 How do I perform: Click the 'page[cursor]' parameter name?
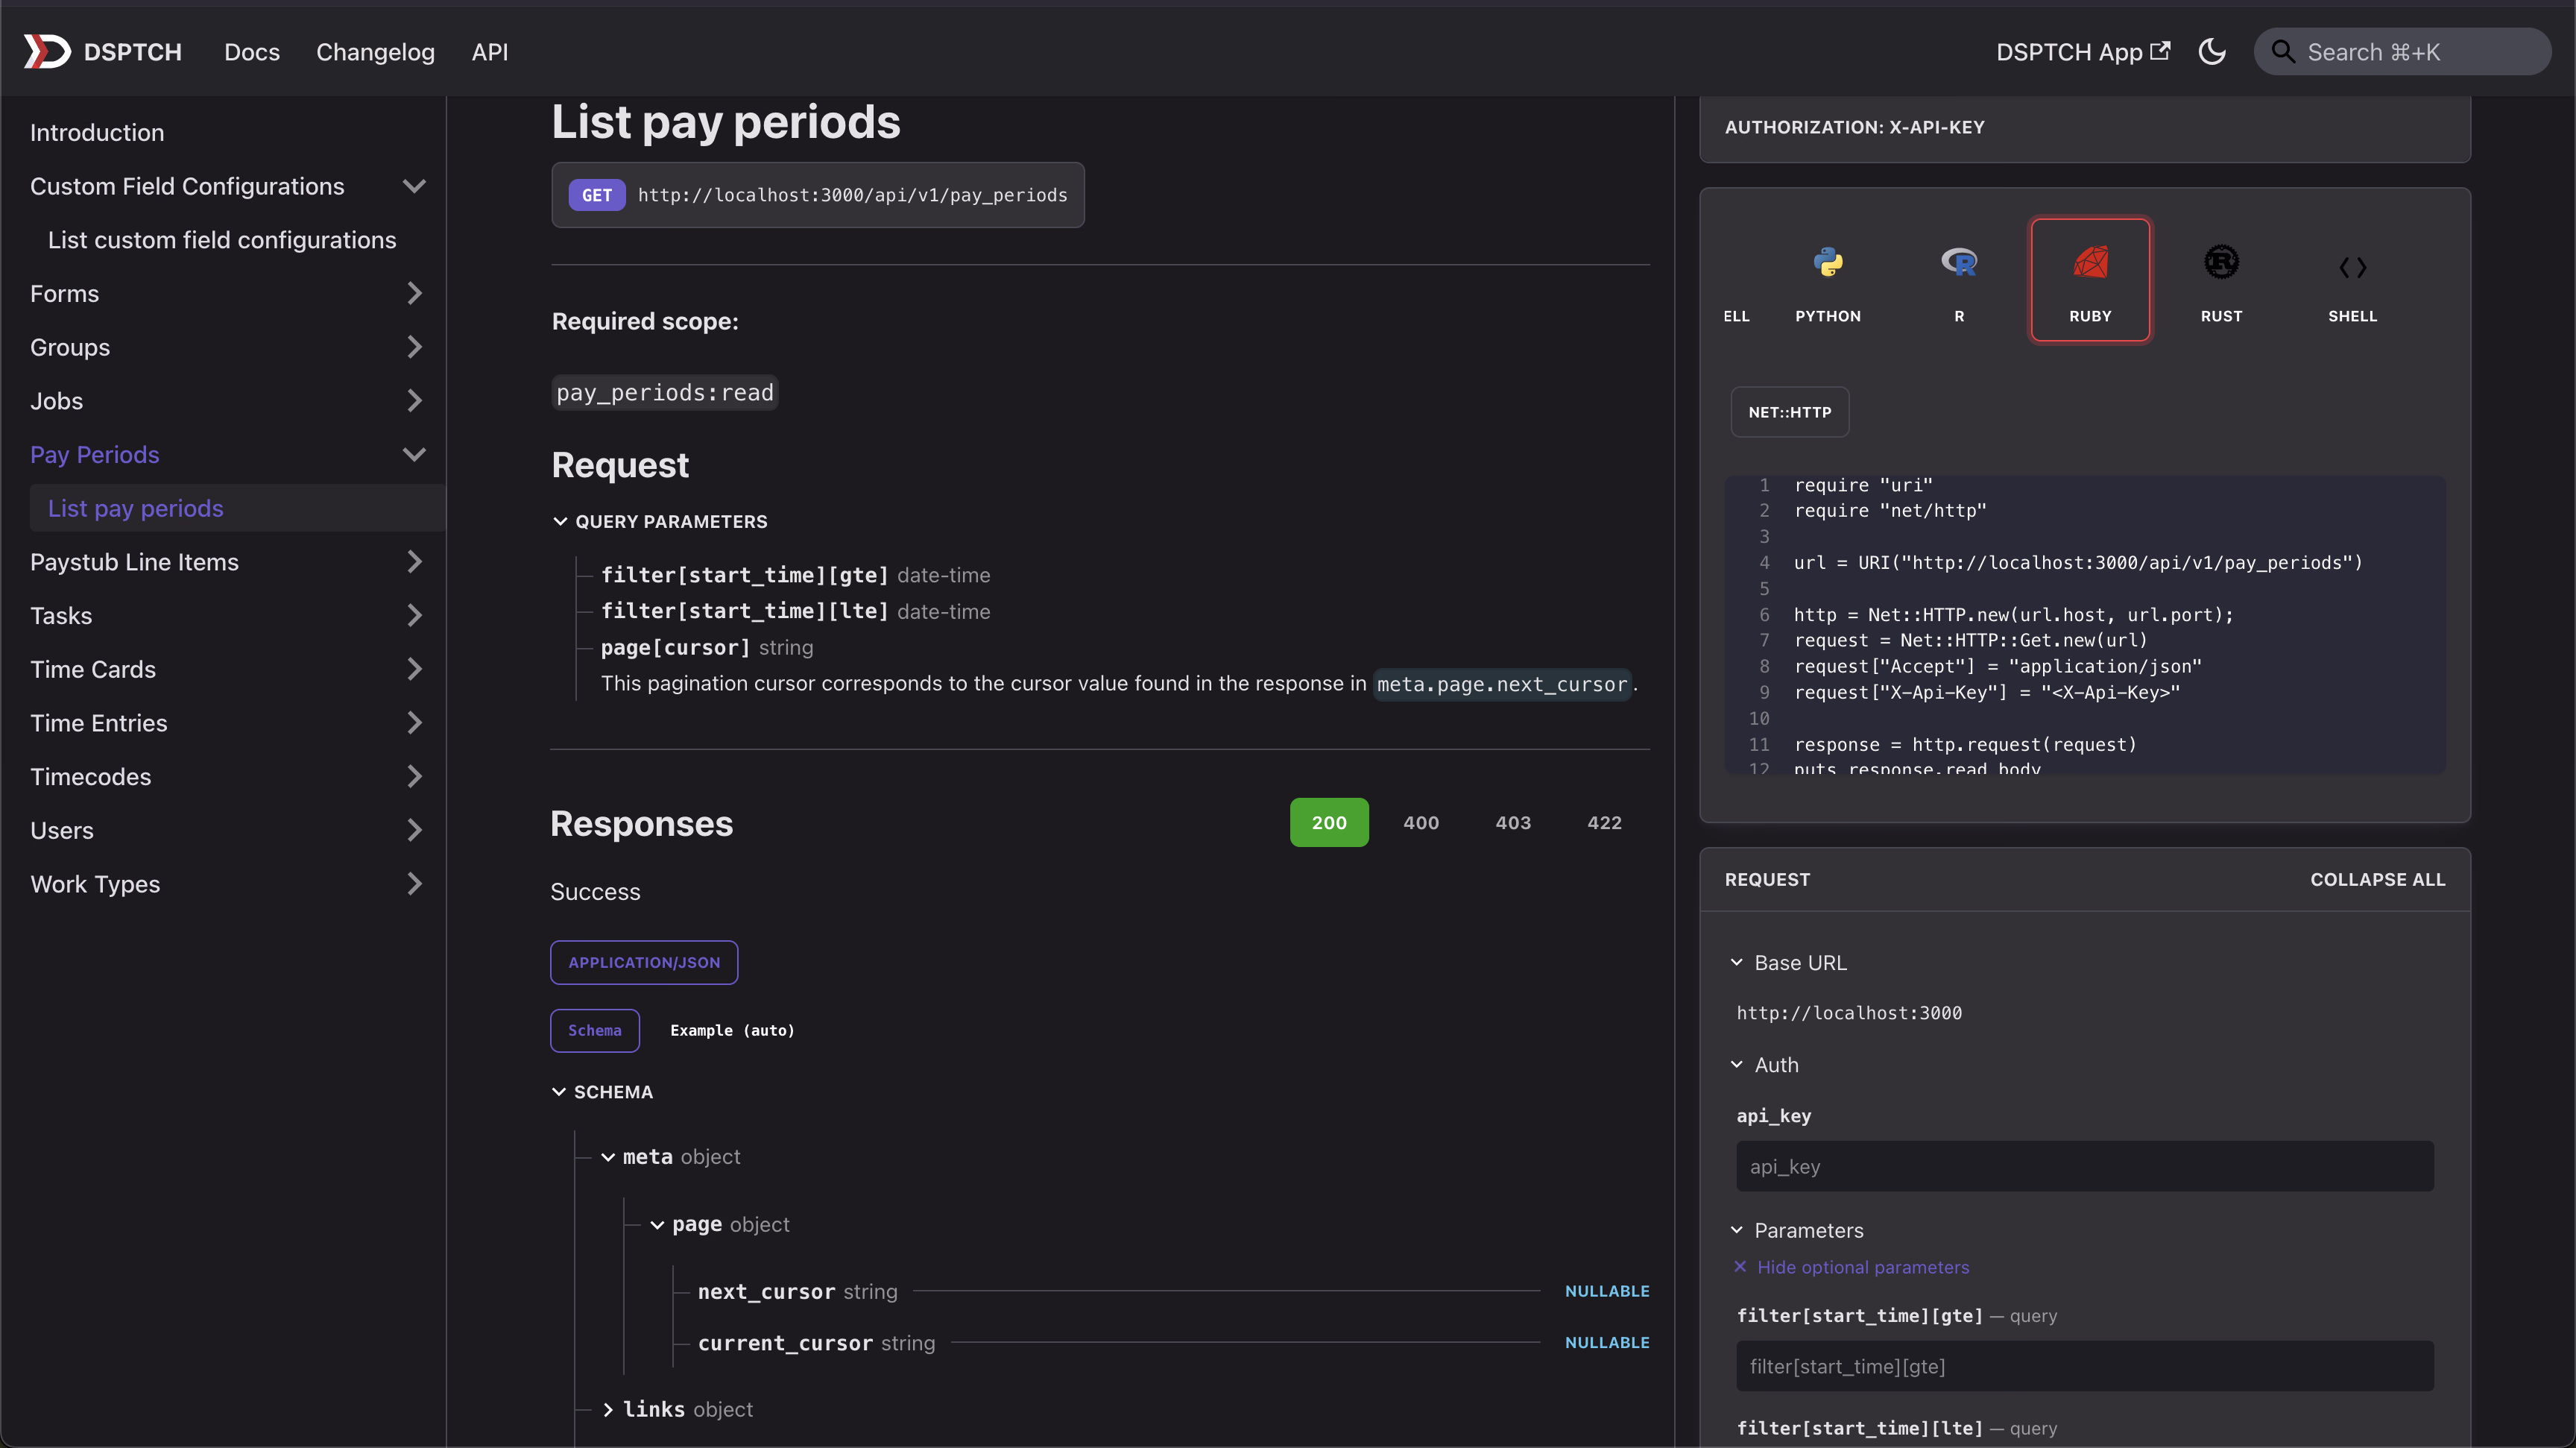coord(675,647)
